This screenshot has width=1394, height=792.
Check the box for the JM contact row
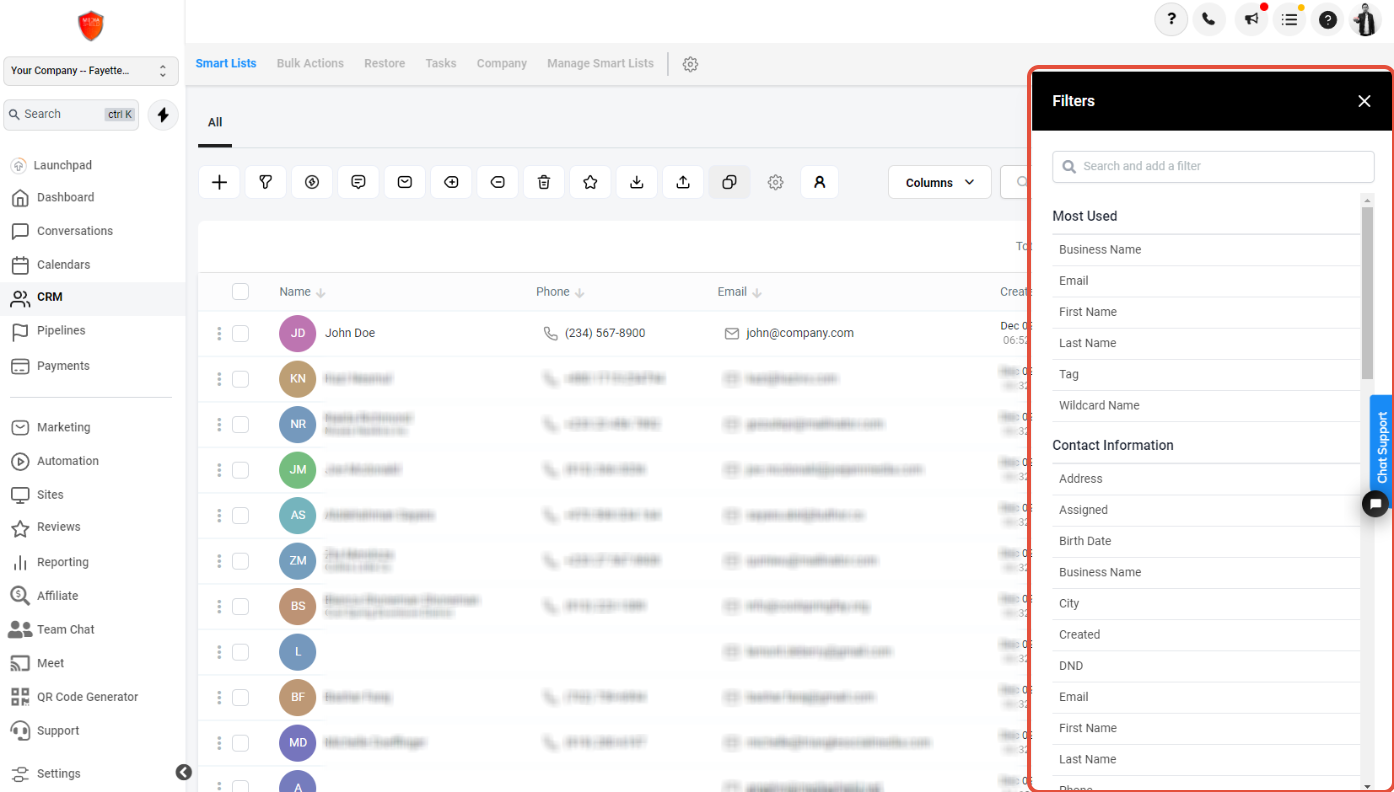240,470
